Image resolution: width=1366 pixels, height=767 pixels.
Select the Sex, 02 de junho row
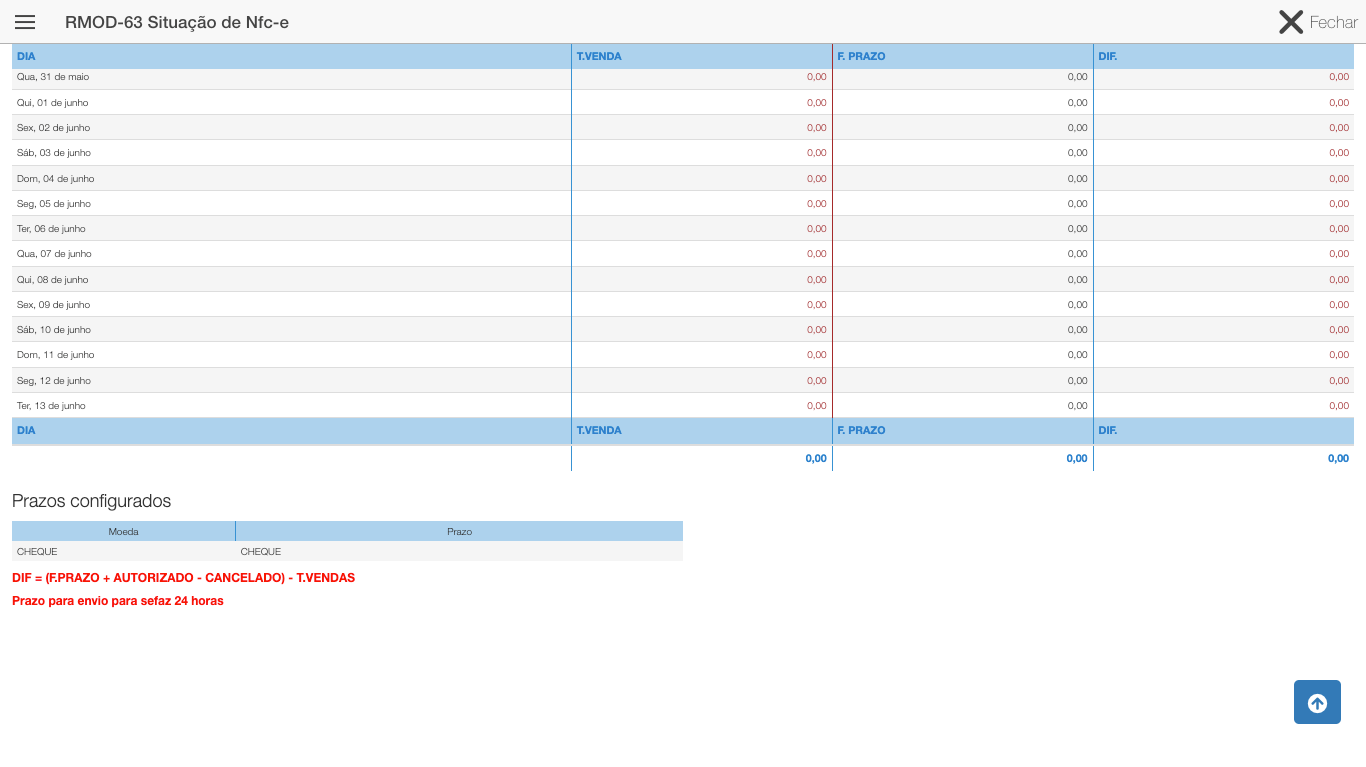coord(53,128)
